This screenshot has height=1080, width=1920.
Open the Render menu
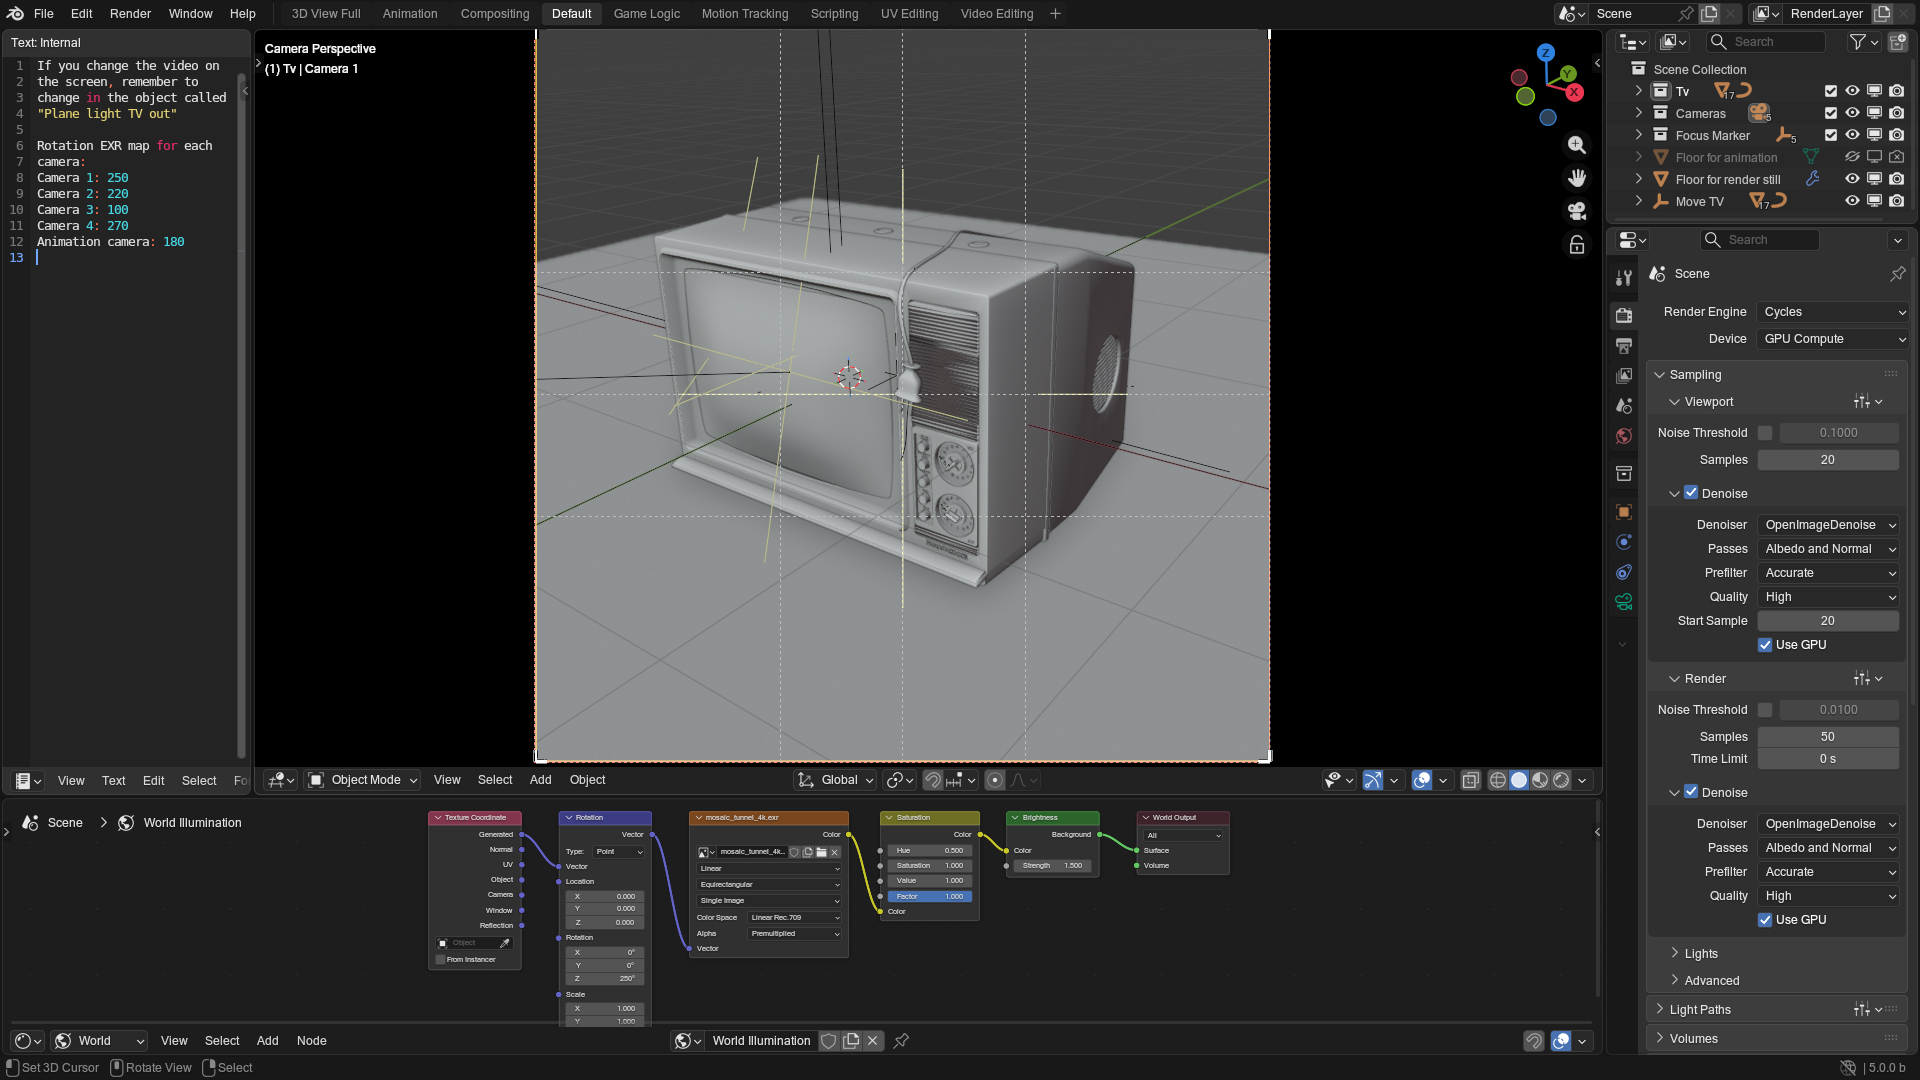130,14
